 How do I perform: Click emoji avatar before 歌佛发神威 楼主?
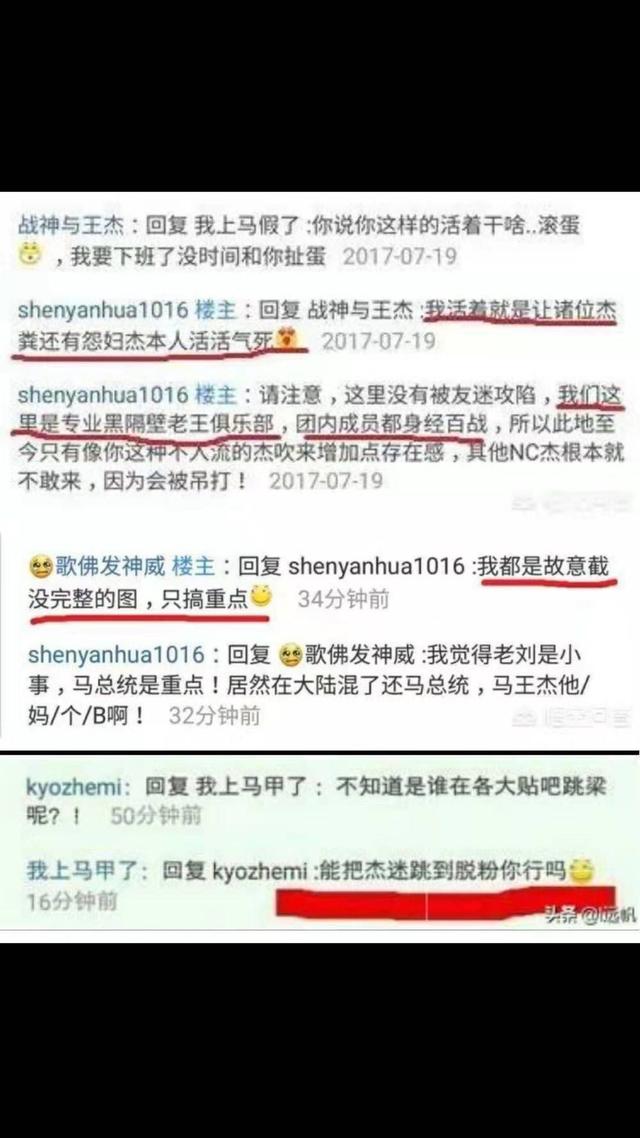(x=40, y=565)
